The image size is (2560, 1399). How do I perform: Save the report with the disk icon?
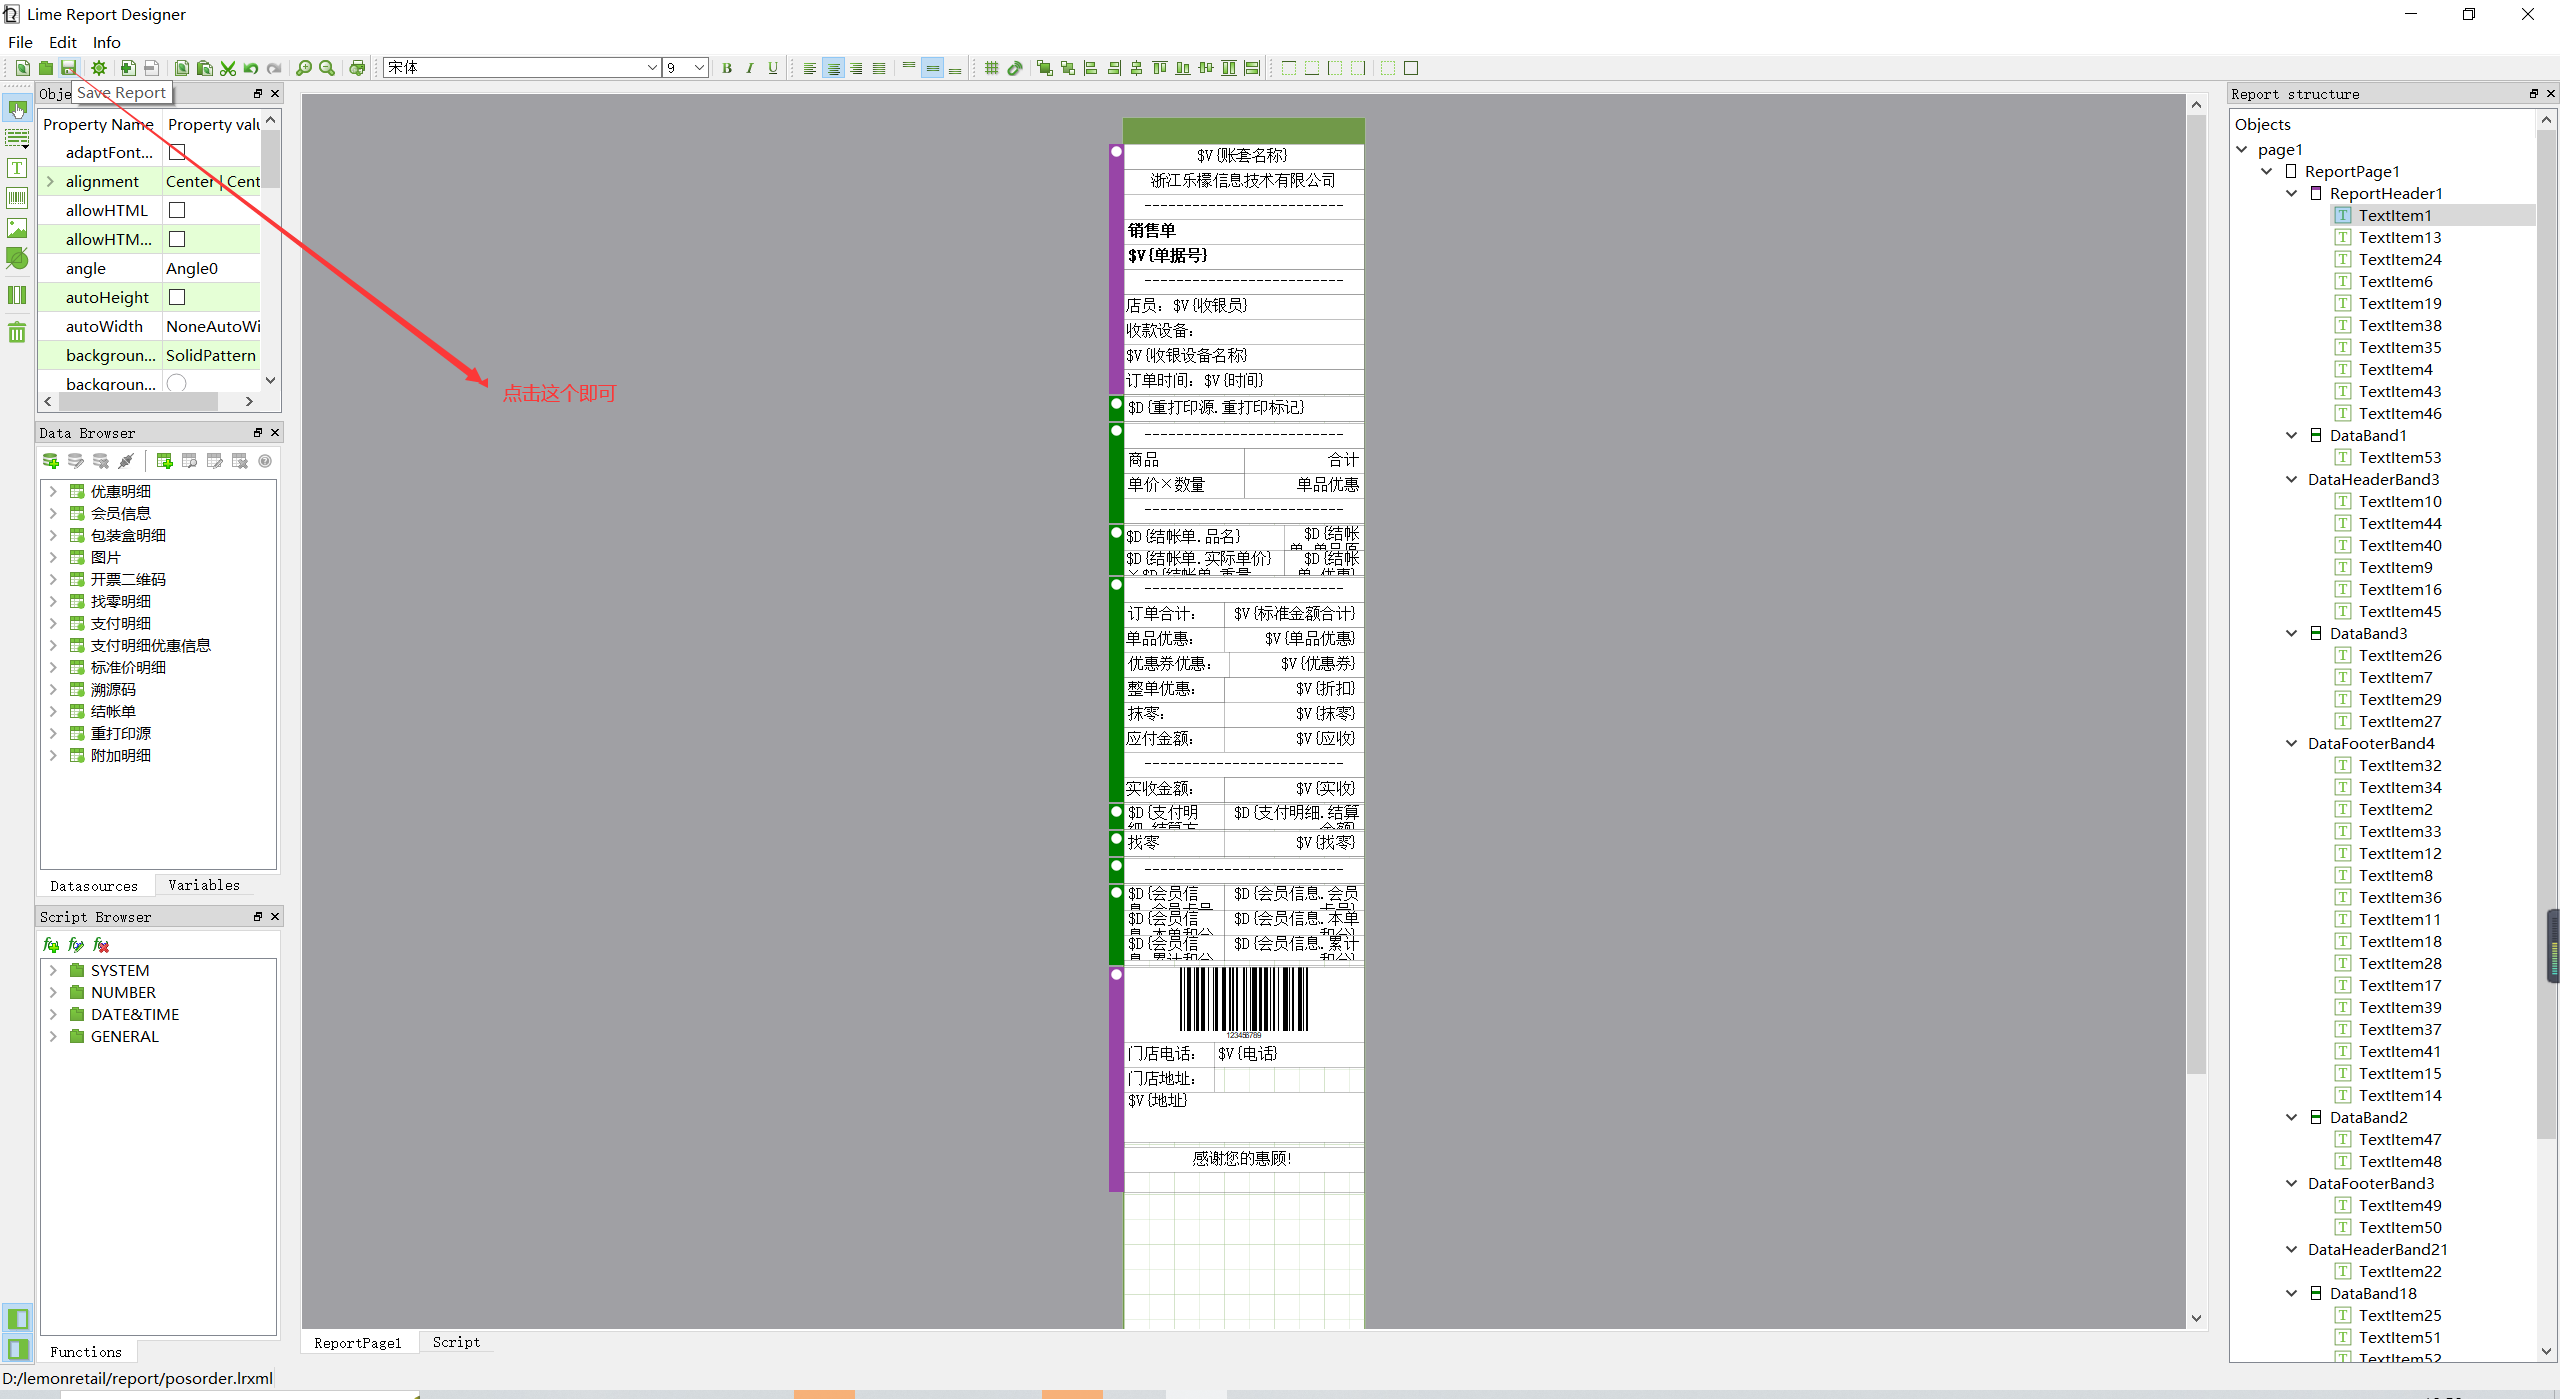(68, 68)
